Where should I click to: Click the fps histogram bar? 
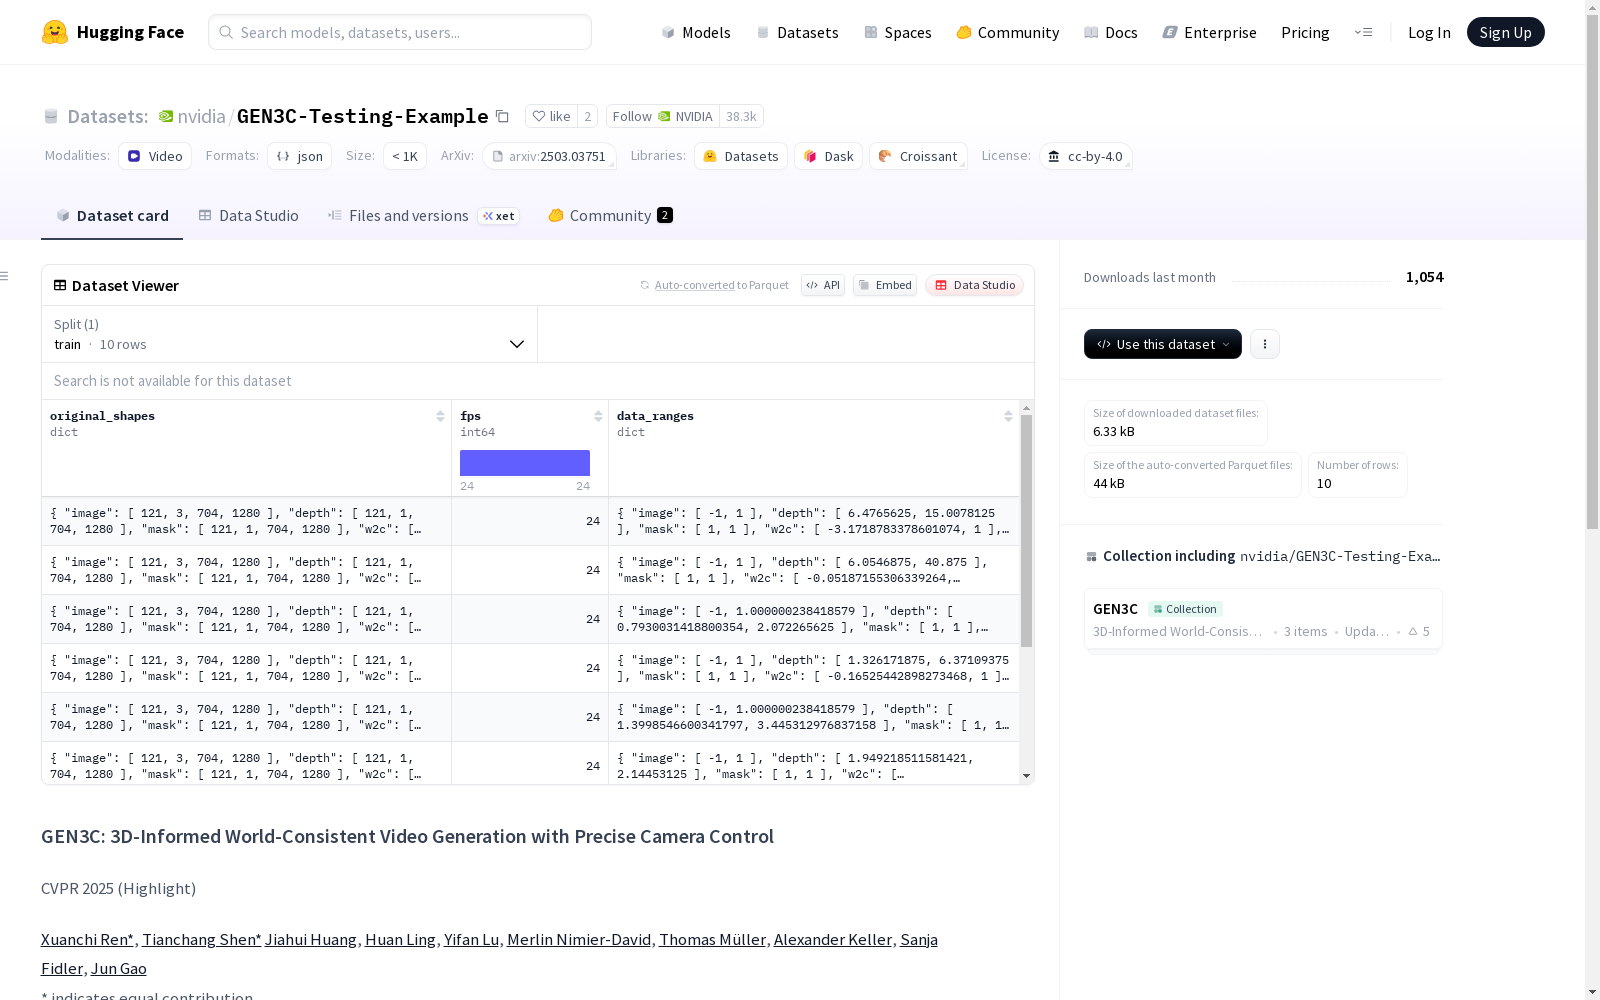point(525,463)
